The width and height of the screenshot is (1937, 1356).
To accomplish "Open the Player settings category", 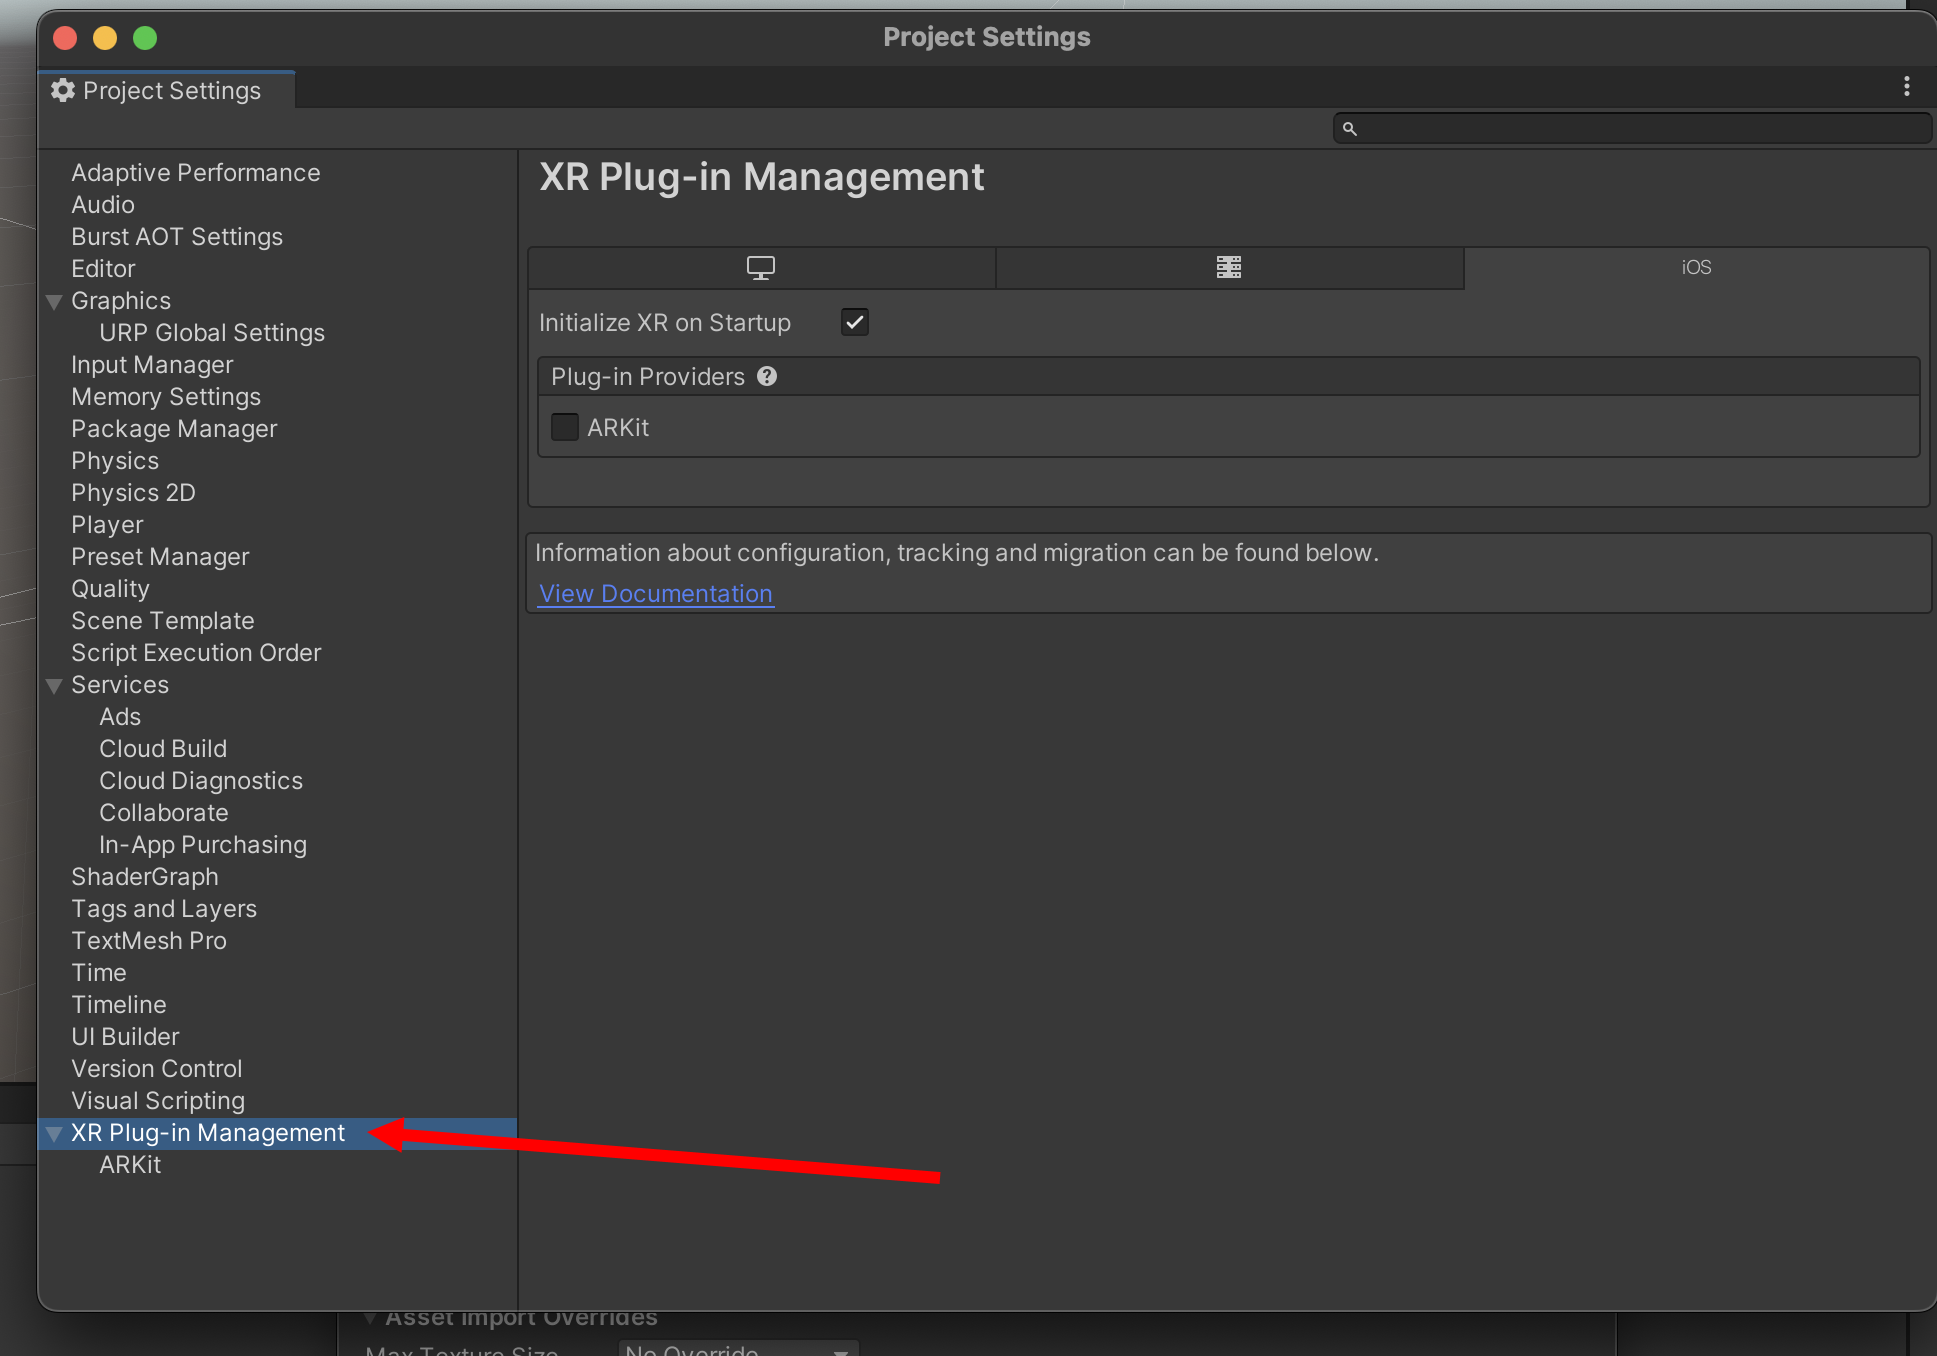I will pyautogui.click(x=107, y=525).
